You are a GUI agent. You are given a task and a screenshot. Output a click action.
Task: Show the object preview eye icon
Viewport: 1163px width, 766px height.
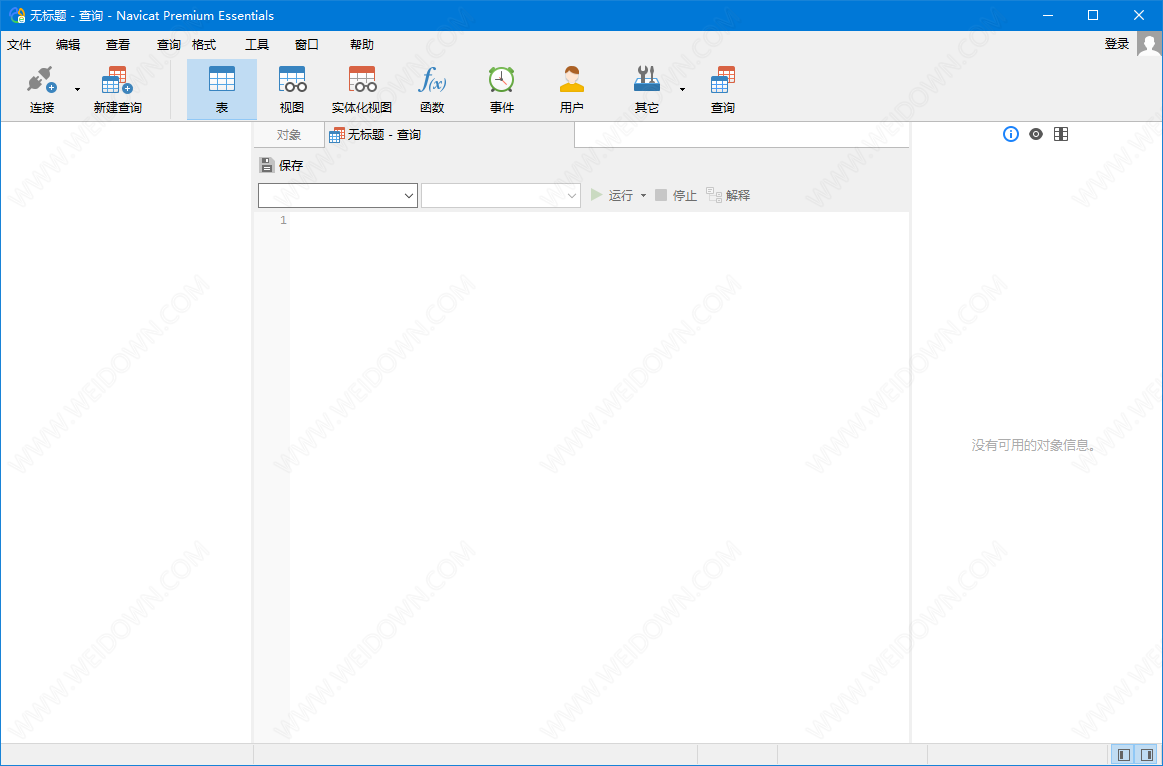(x=1036, y=134)
